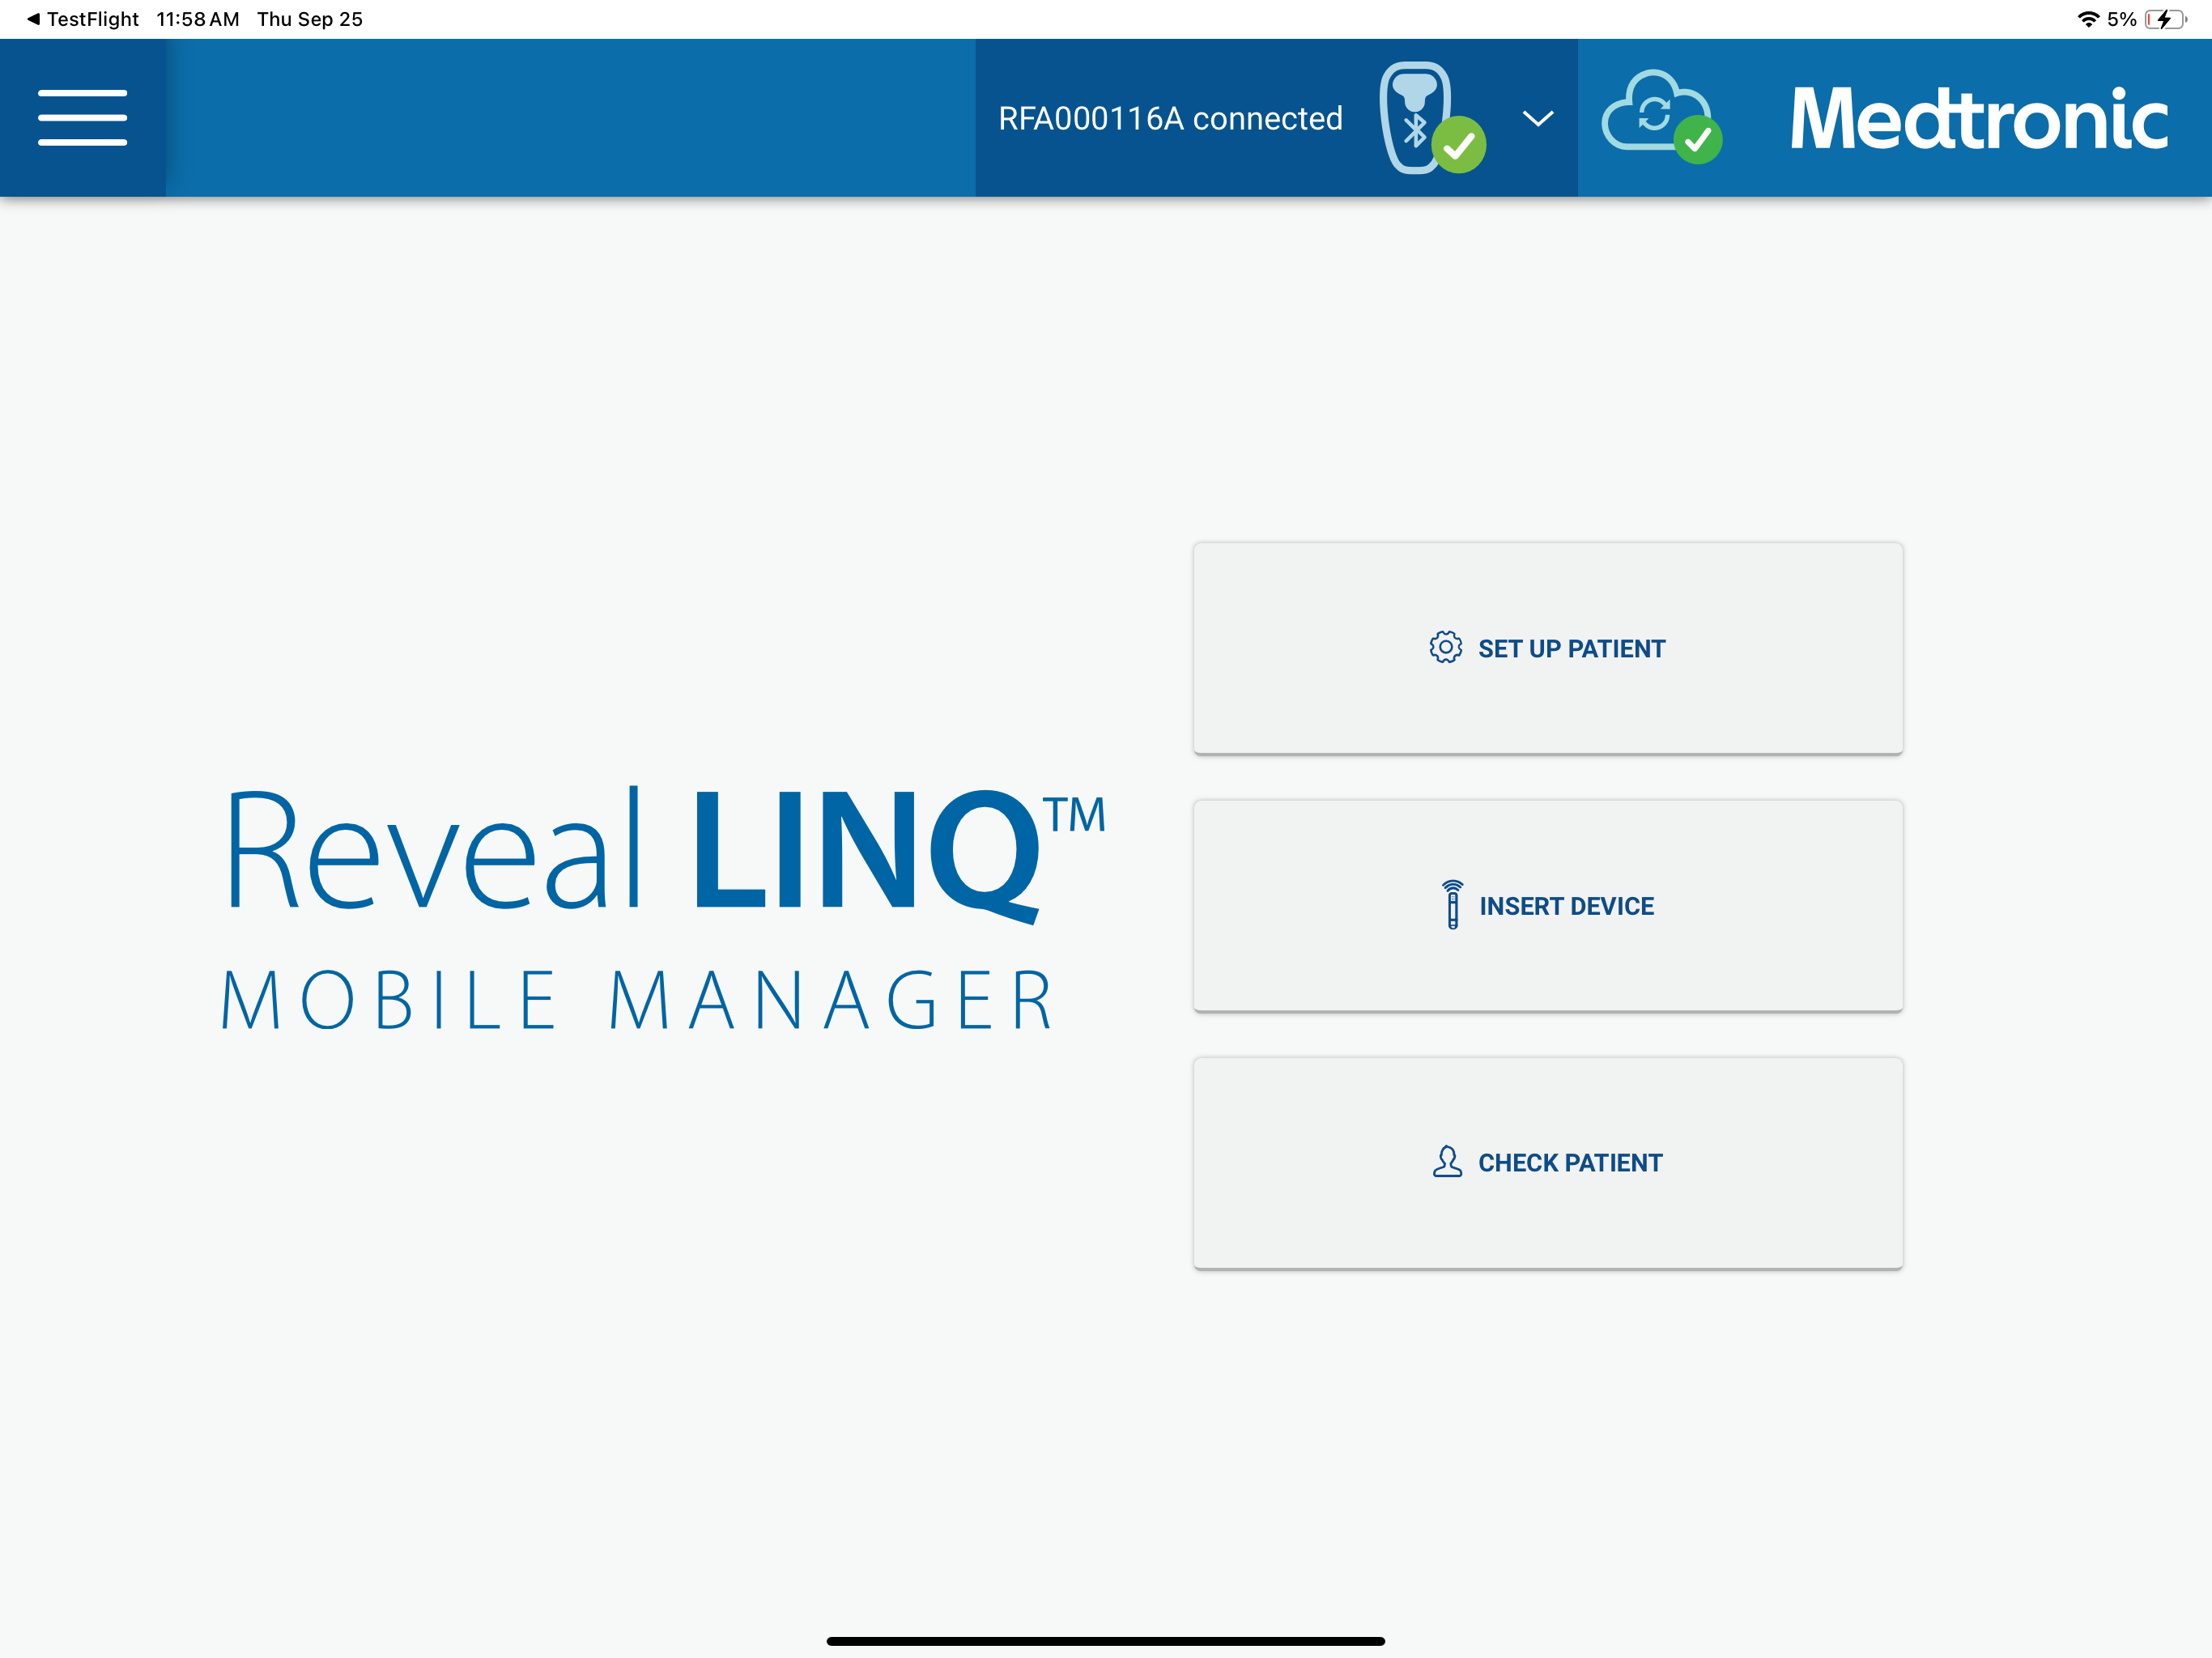2212x1658 pixels.
Task: Expand the connected device dropdown chevron
Action: pyautogui.click(x=1537, y=119)
